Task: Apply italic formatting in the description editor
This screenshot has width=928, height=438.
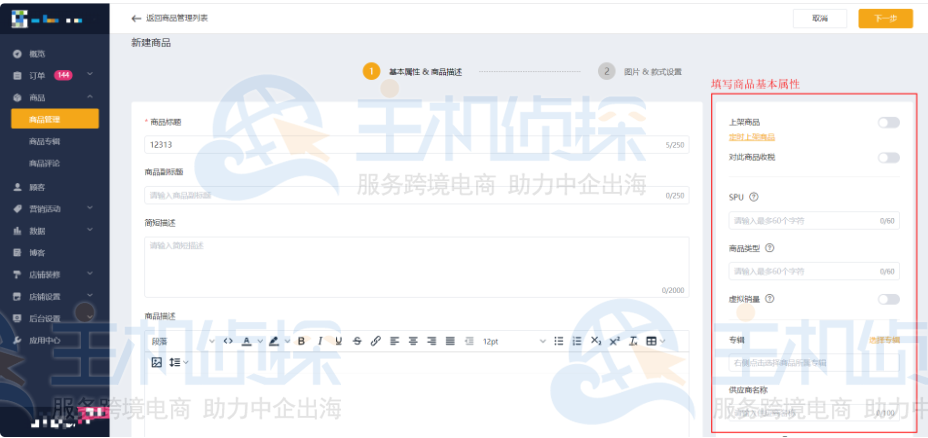Action: pyautogui.click(x=320, y=341)
